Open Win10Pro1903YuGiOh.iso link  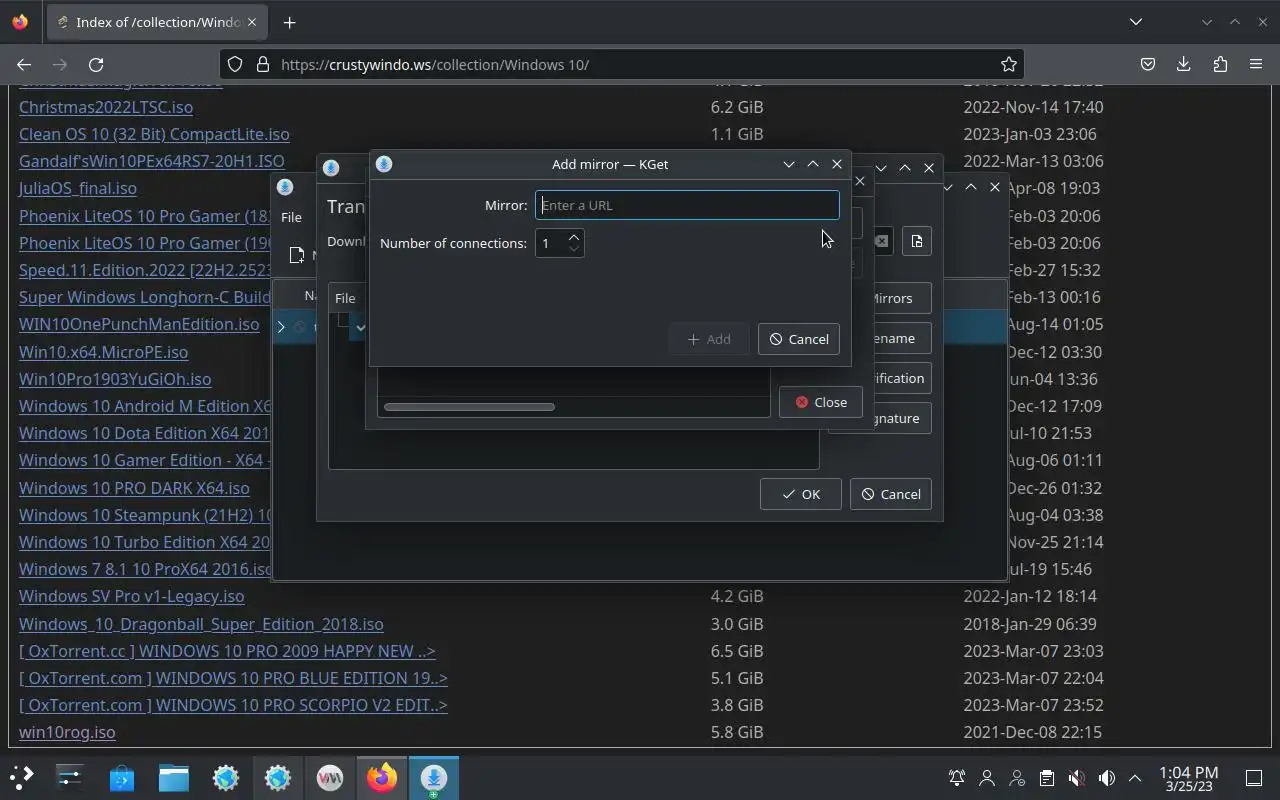coord(115,379)
